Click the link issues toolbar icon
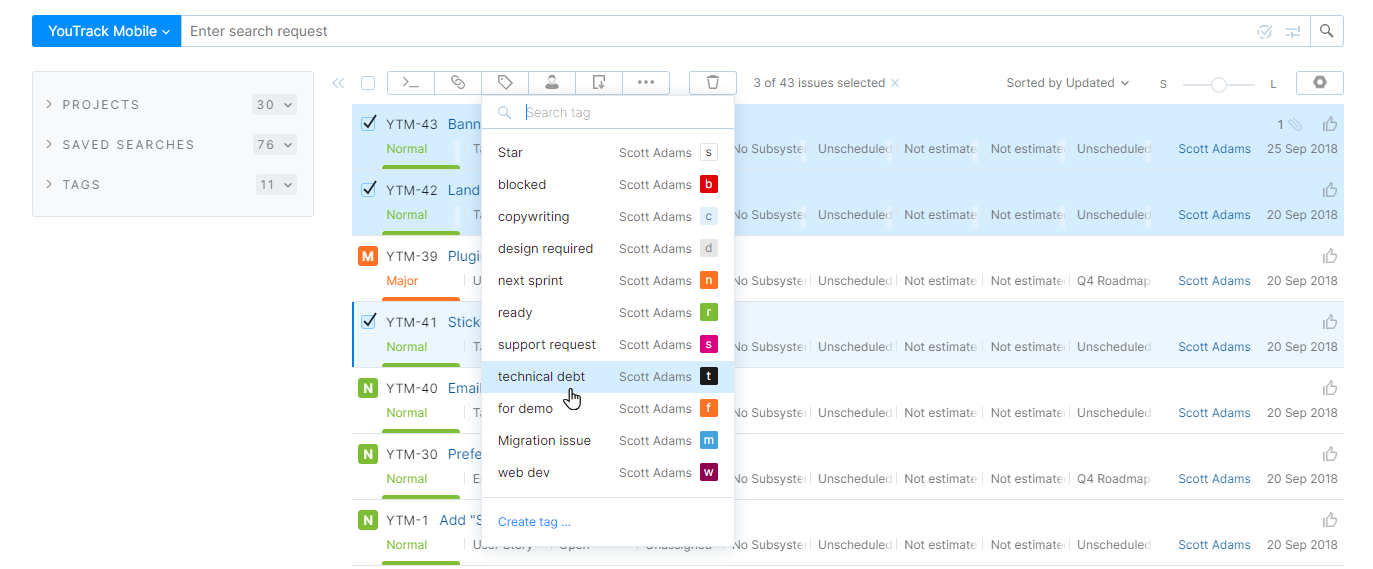The image size is (1373, 569). click(x=458, y=83)
